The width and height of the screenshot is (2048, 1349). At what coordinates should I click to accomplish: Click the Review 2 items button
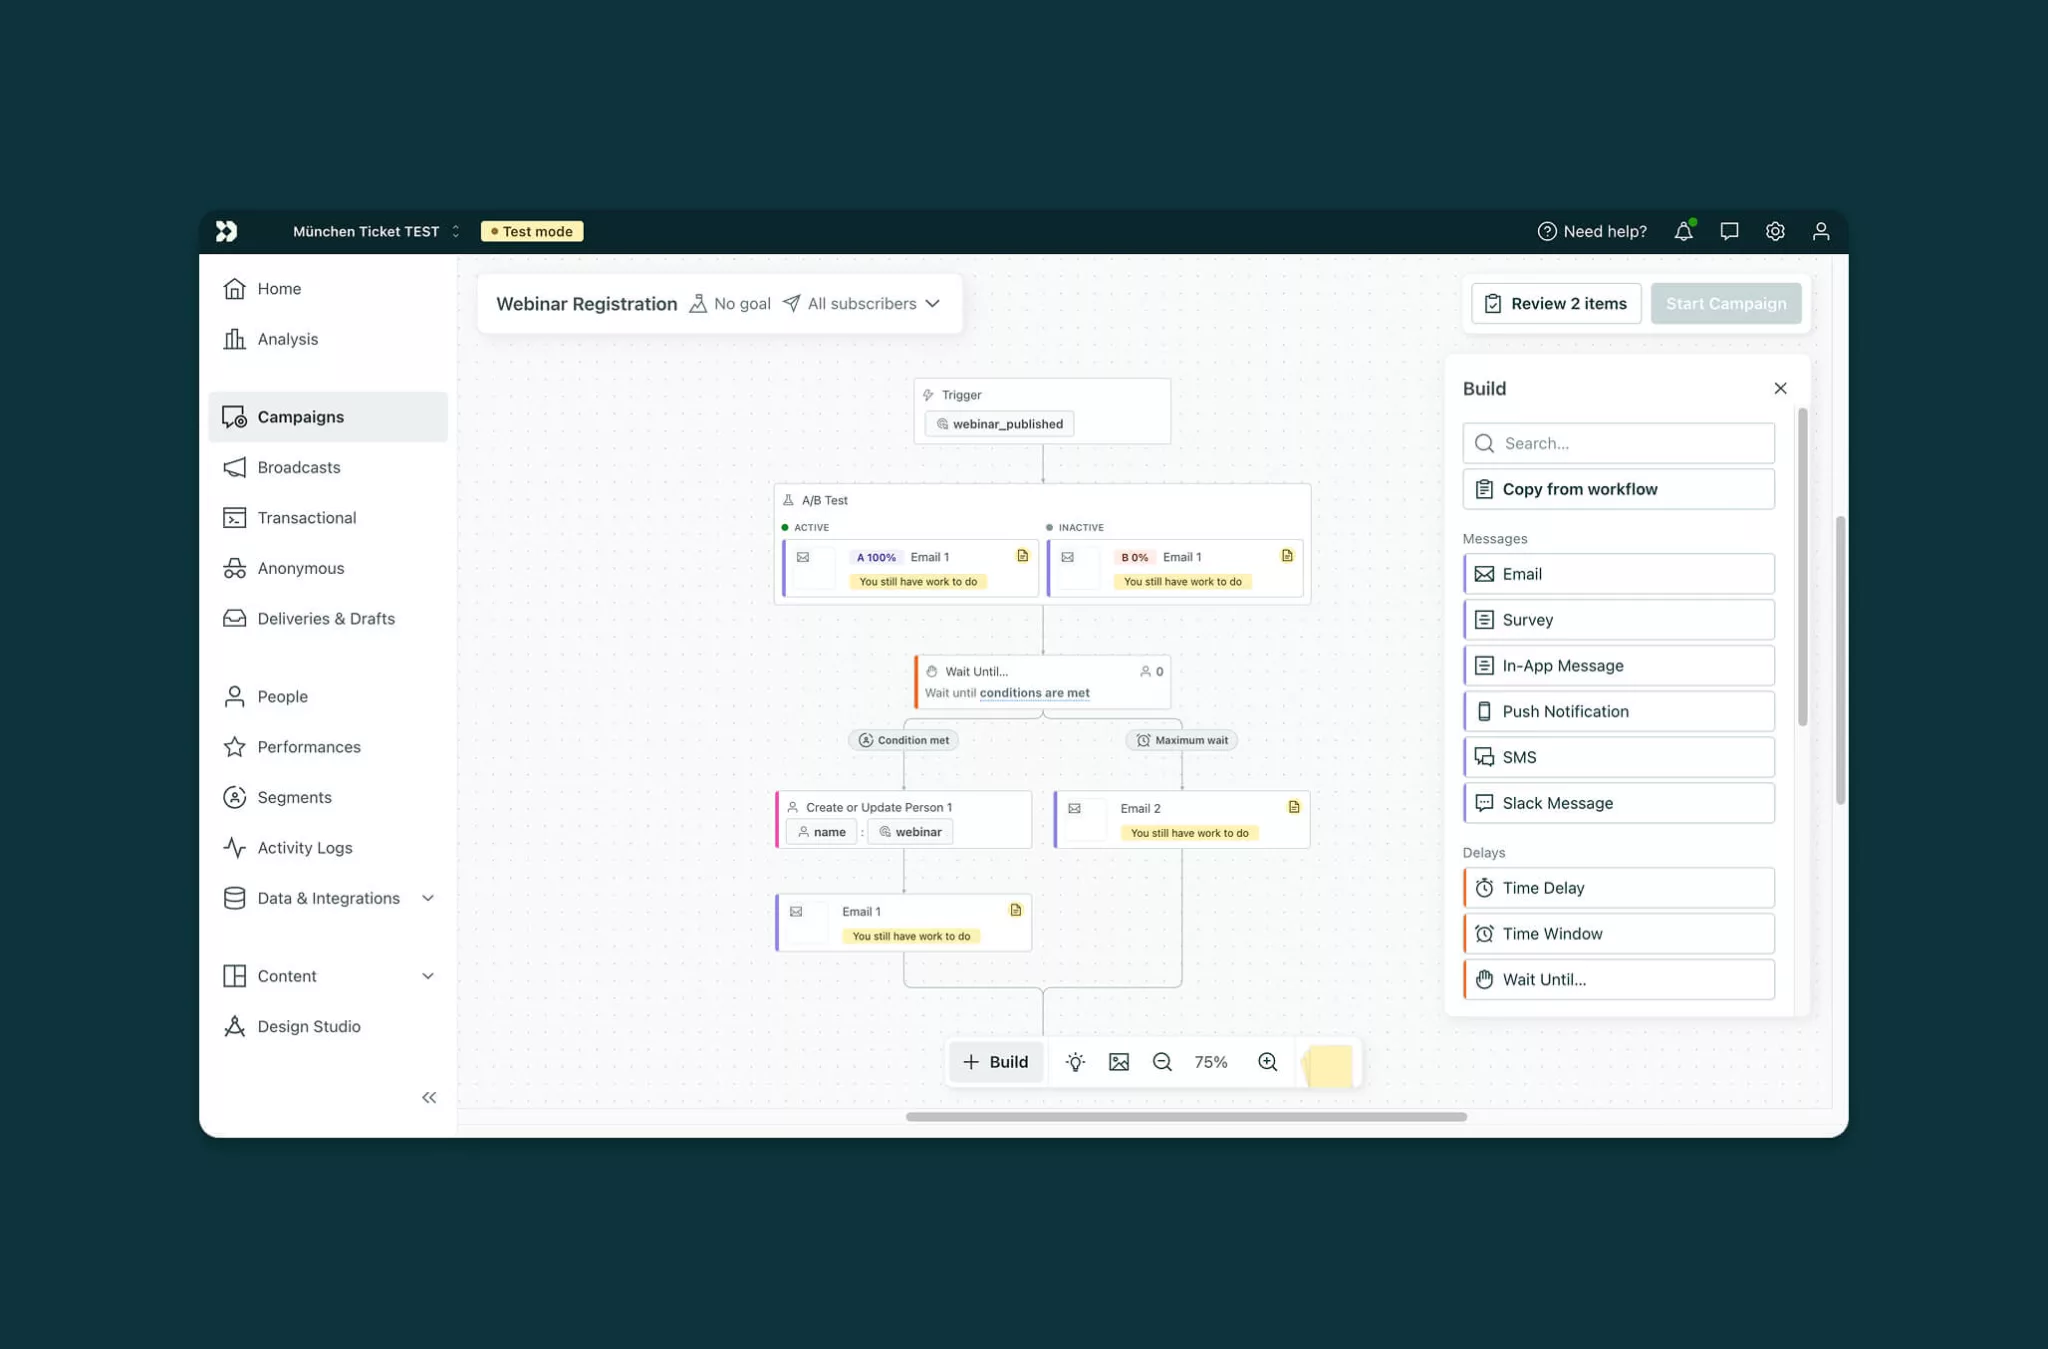pos(1556,303)
